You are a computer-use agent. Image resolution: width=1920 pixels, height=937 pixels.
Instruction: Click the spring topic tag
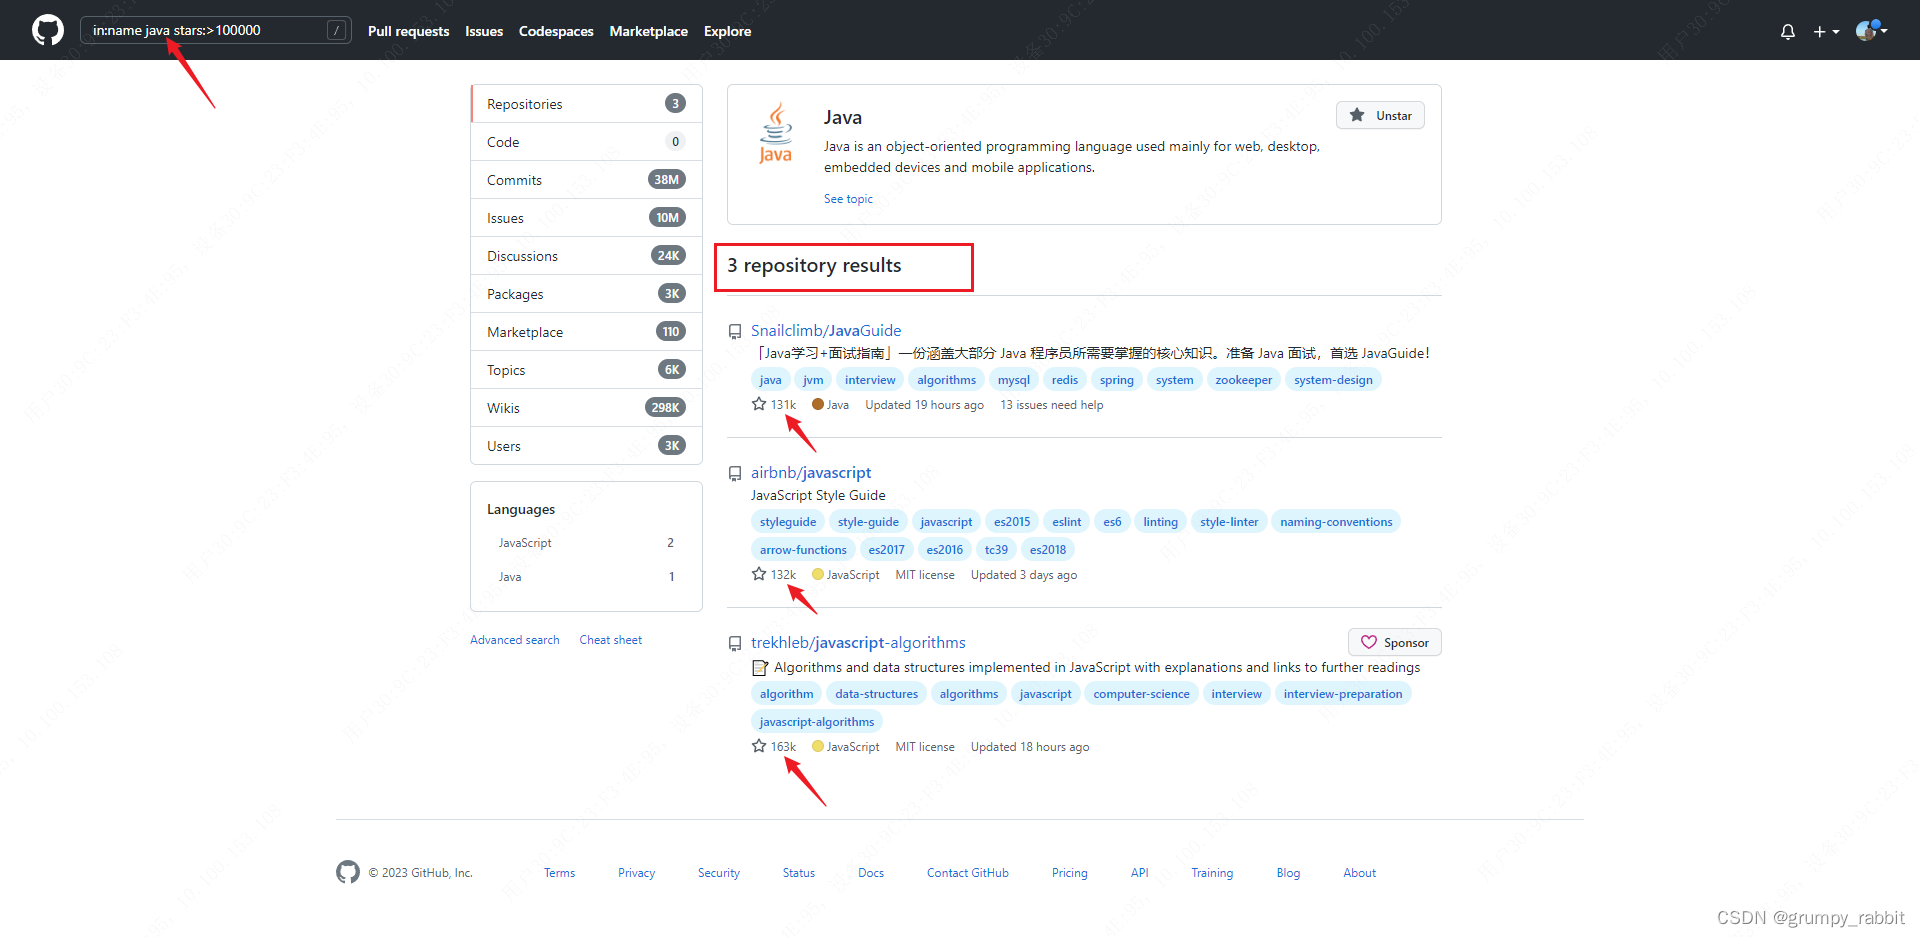[x=1117, y=380]
